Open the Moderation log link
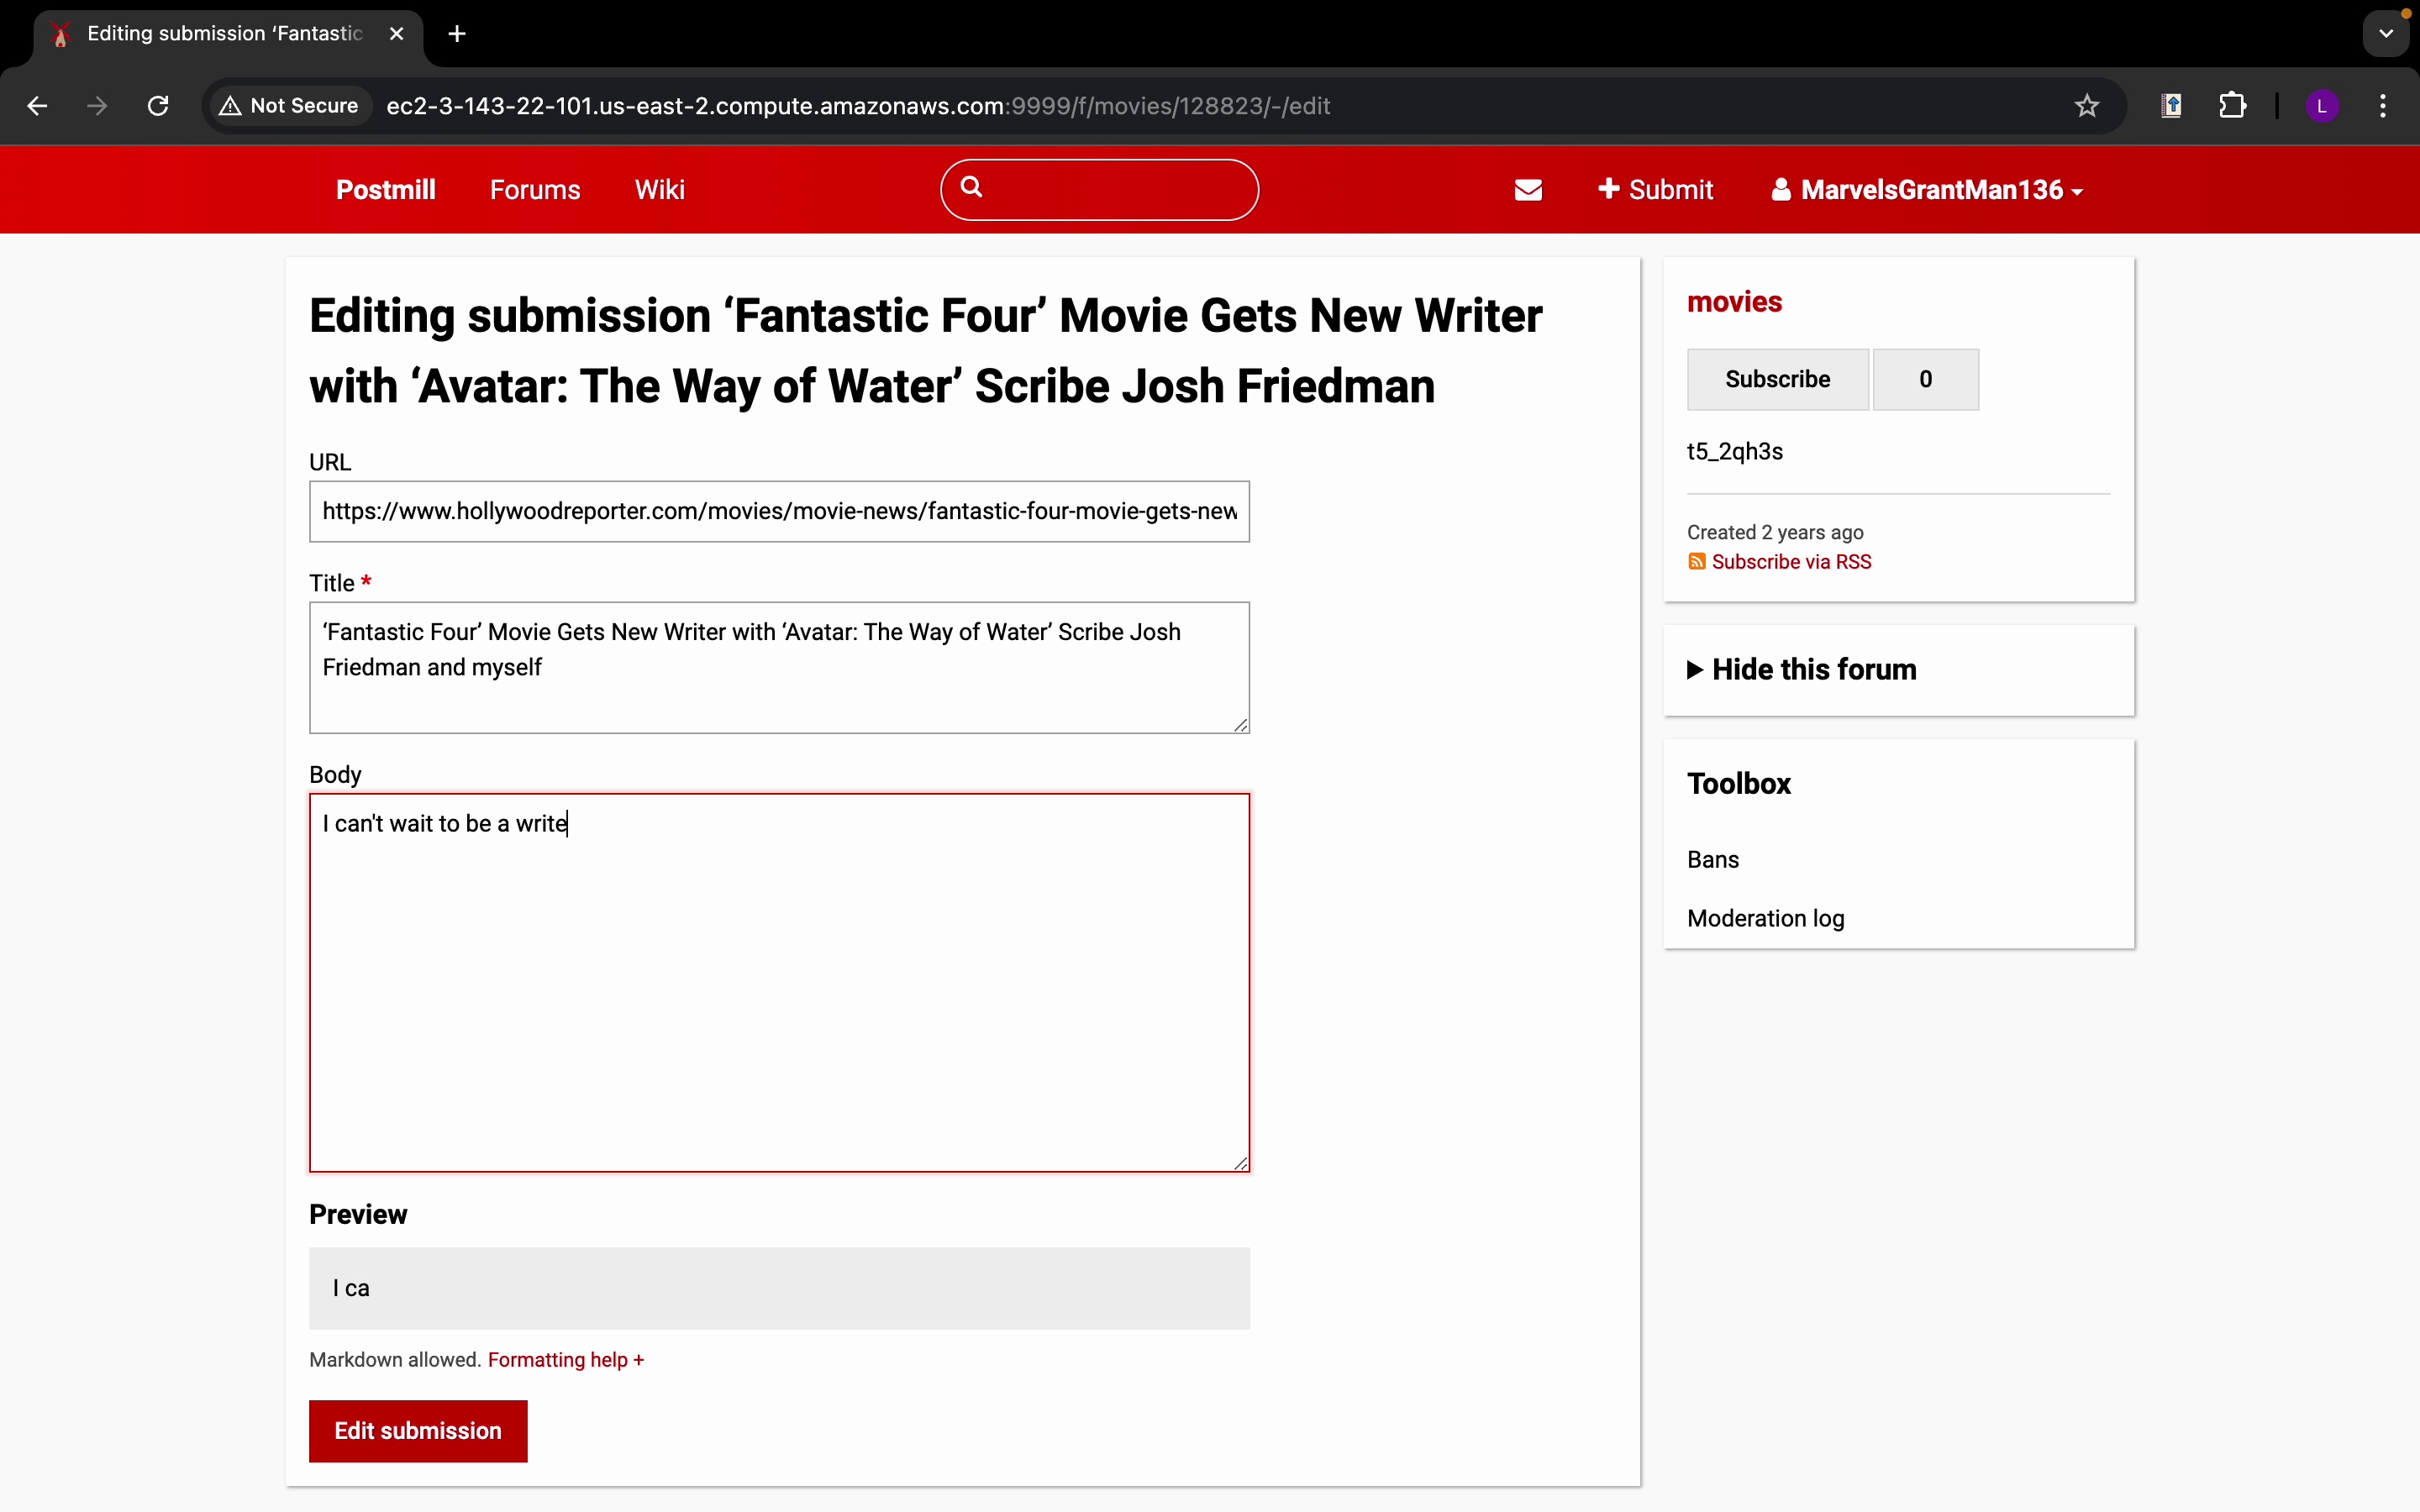This screenshot has height=1512, width=2420. (x=1765, y=918)
